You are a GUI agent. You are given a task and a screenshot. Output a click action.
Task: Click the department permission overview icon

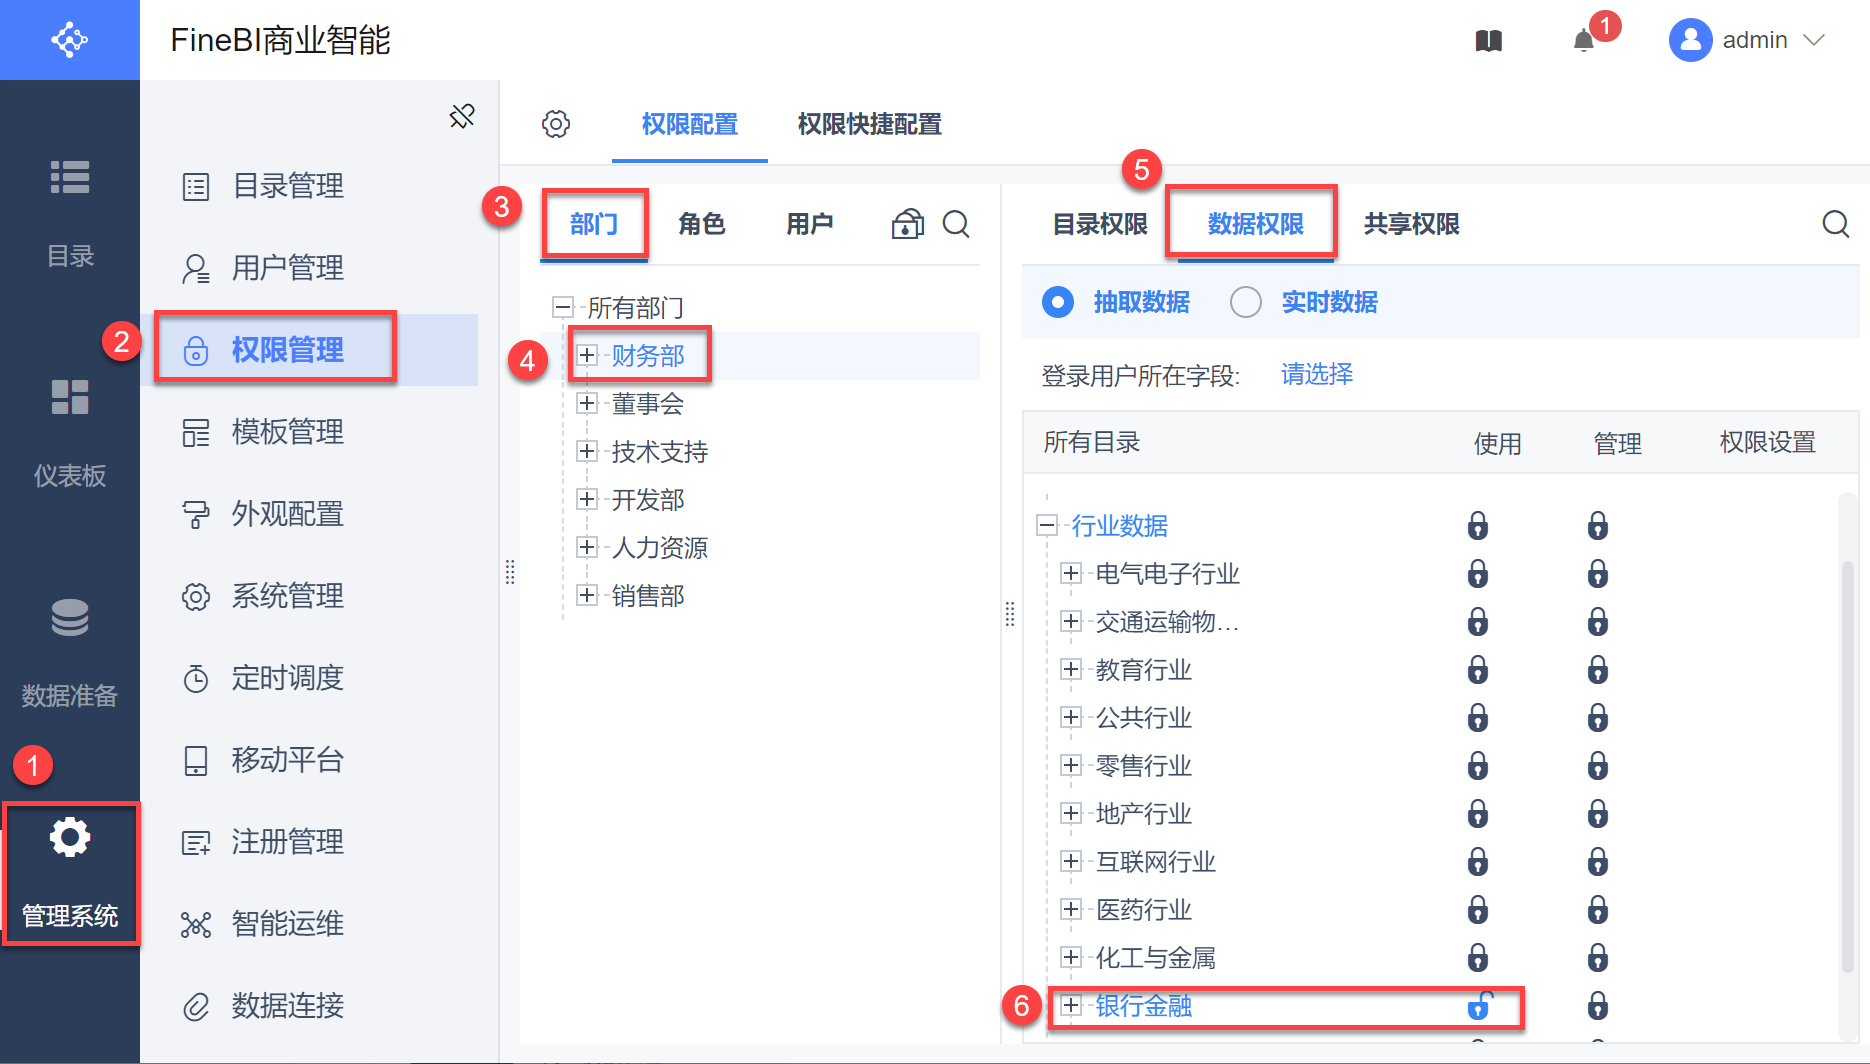point(907,224)
